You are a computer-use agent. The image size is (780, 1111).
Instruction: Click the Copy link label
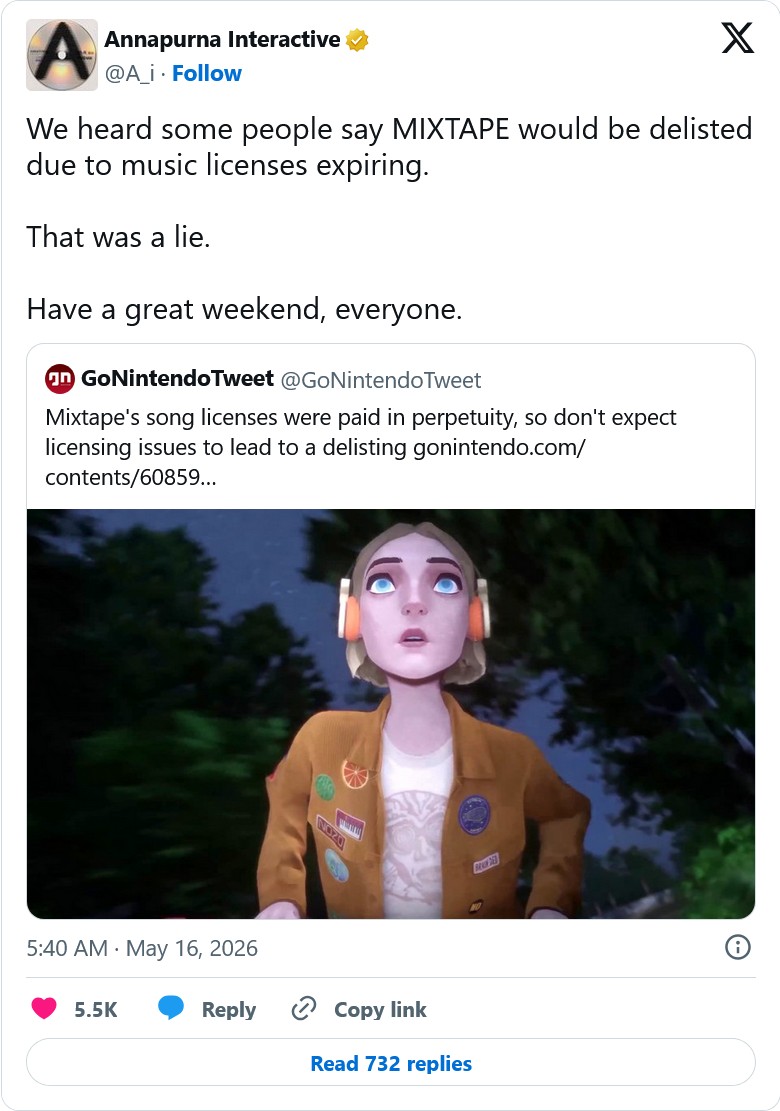(380, 1009)
